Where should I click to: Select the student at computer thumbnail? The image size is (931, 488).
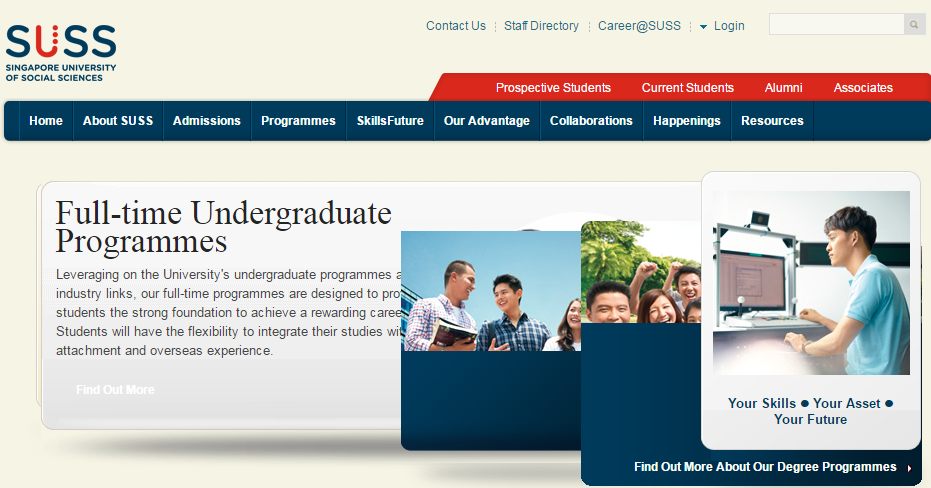pyautogui.click(x=811, y=283)
